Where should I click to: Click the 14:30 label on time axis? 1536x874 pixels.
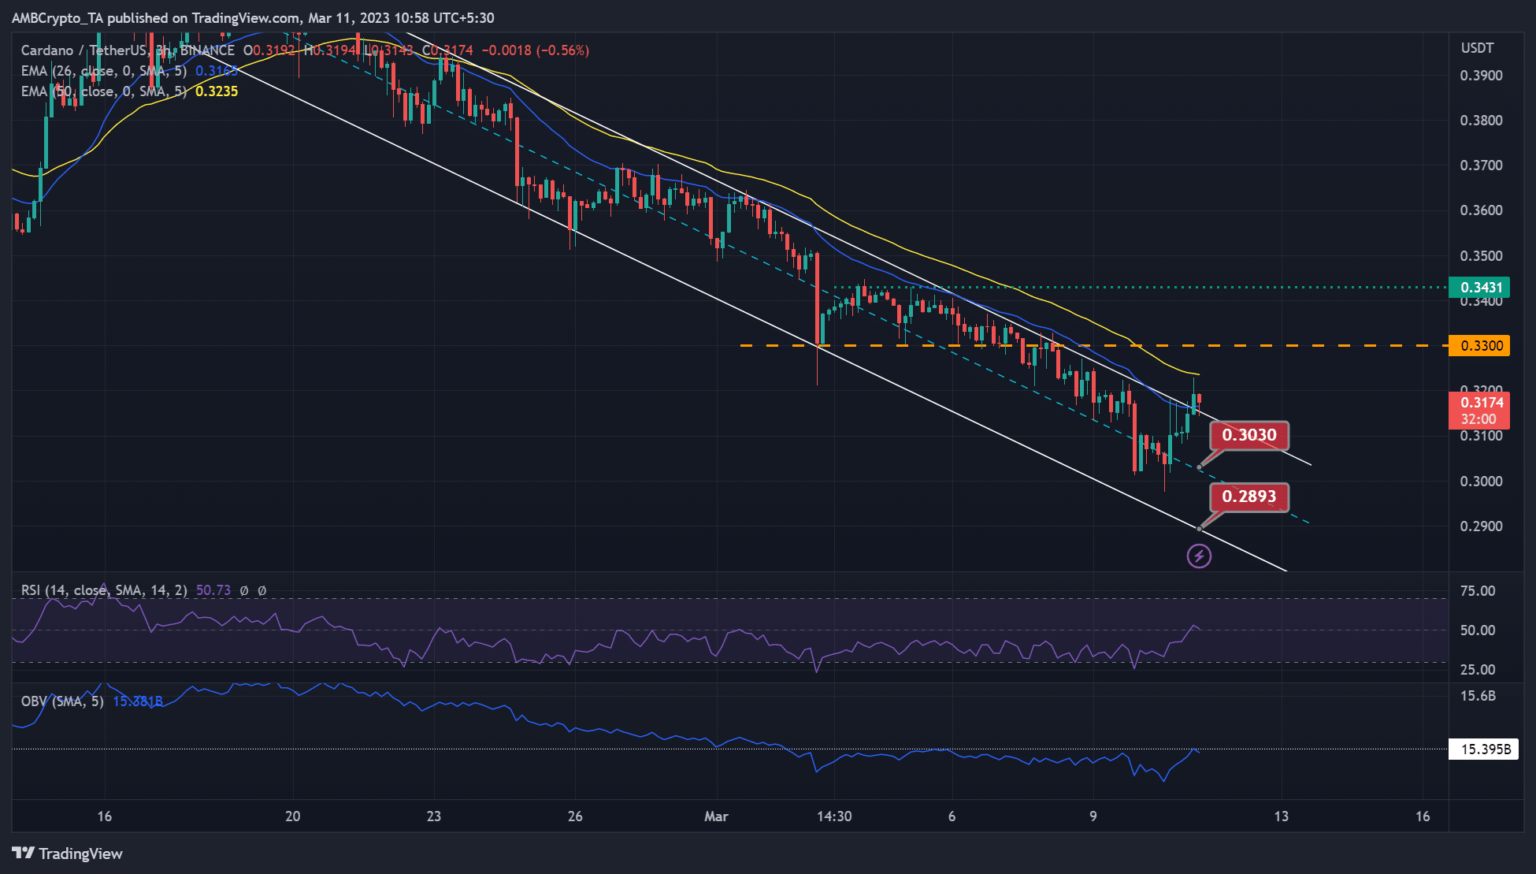click(x=834, y=816)
